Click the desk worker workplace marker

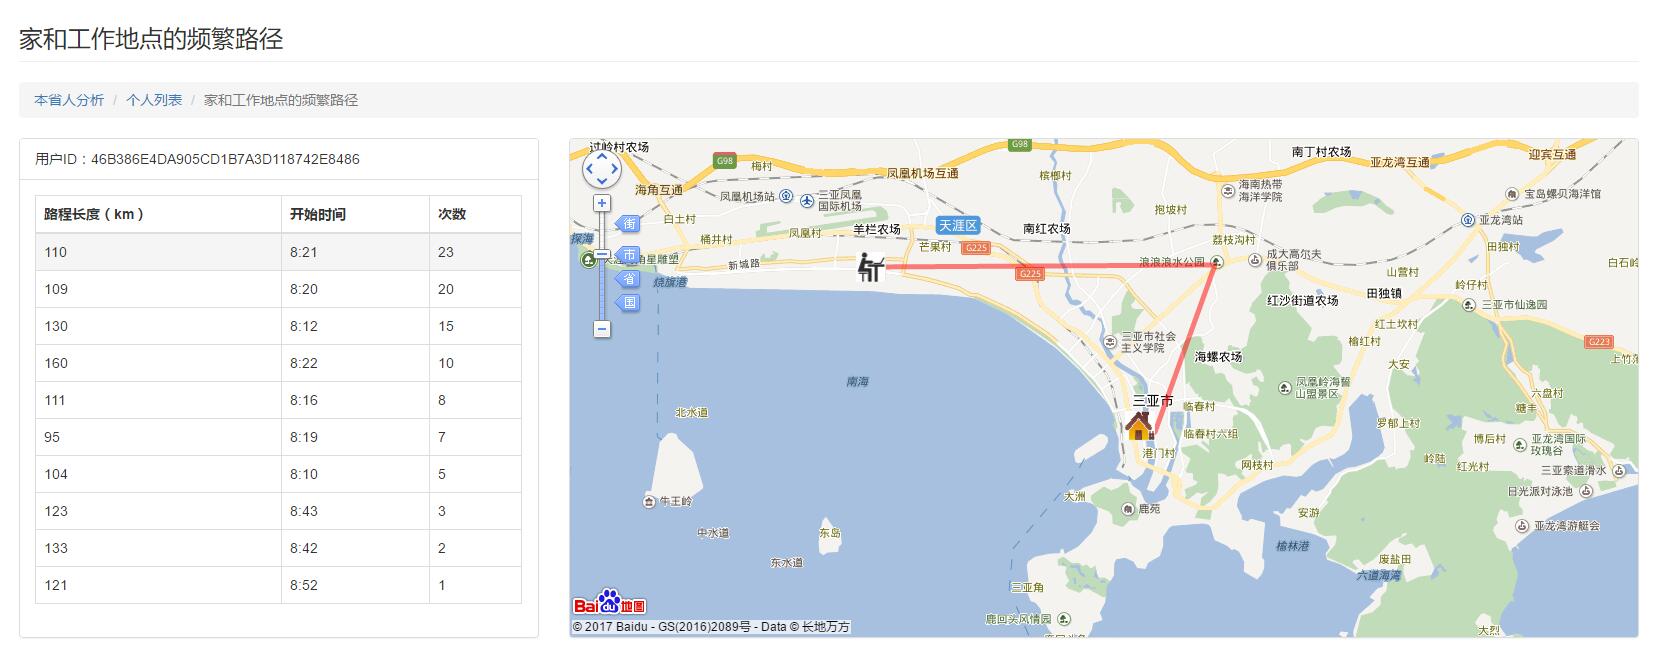click(x=870, y=267)
